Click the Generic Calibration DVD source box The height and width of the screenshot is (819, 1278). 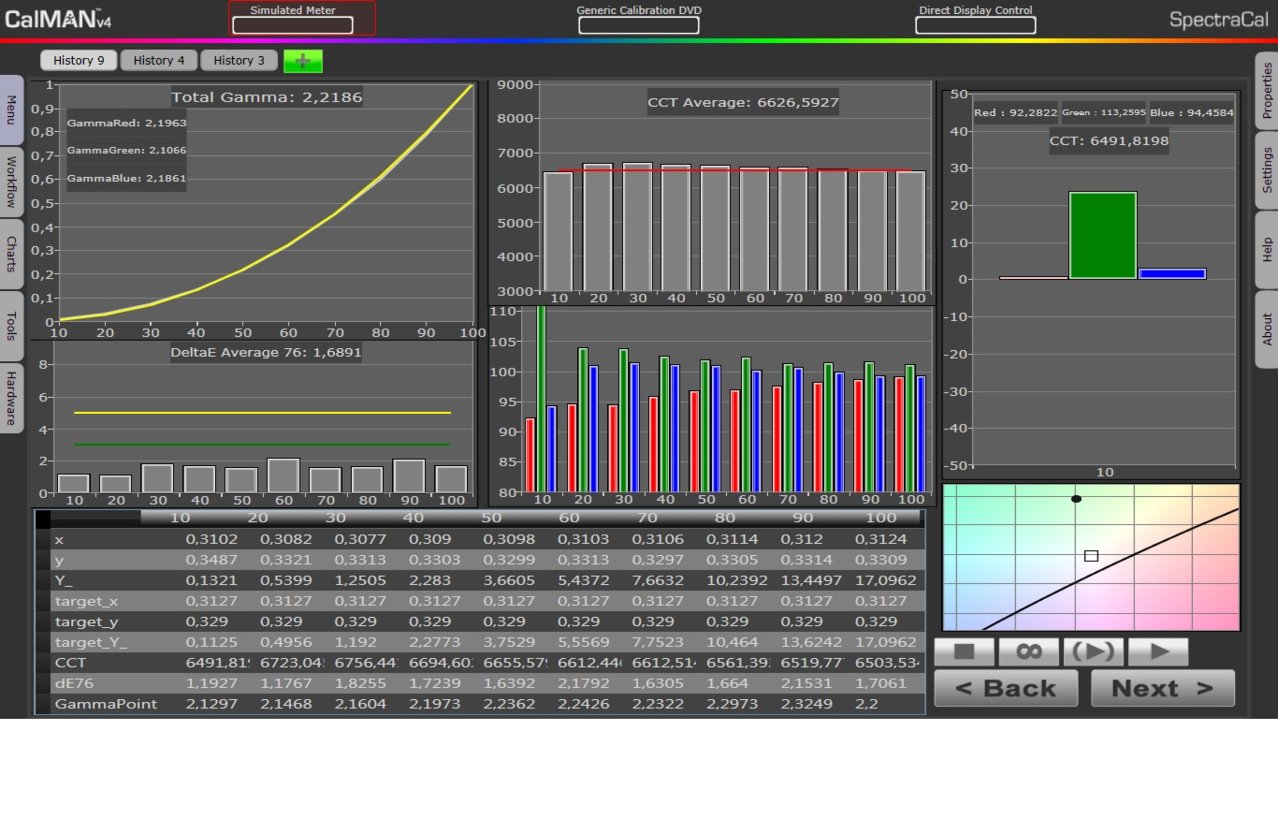[639, 25]
